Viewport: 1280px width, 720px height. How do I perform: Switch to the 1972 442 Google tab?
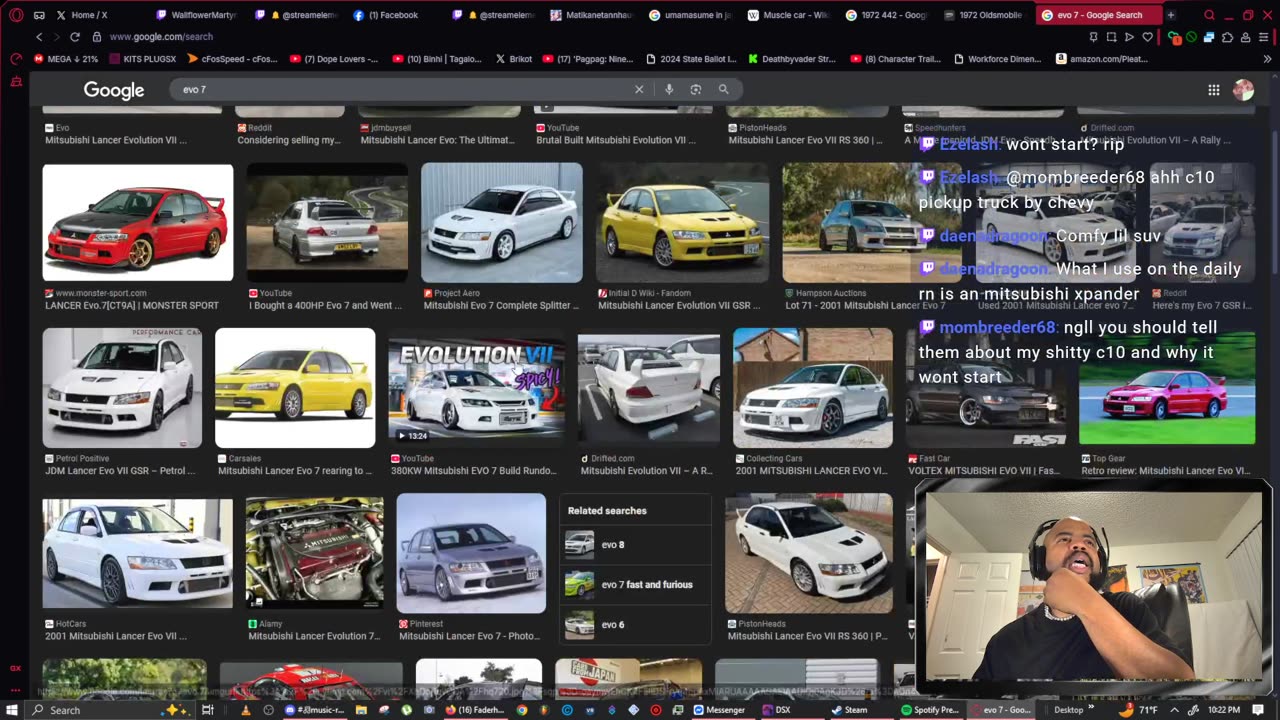tap(886, 15)
